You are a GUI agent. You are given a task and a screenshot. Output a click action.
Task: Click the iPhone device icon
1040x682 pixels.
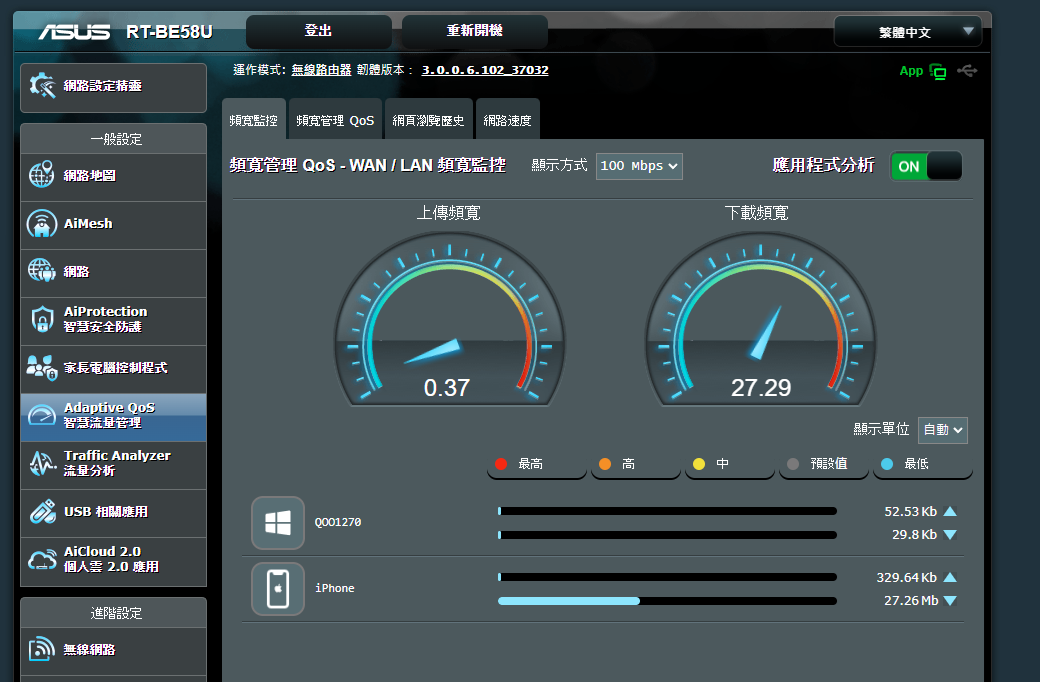tap(278, 588)
